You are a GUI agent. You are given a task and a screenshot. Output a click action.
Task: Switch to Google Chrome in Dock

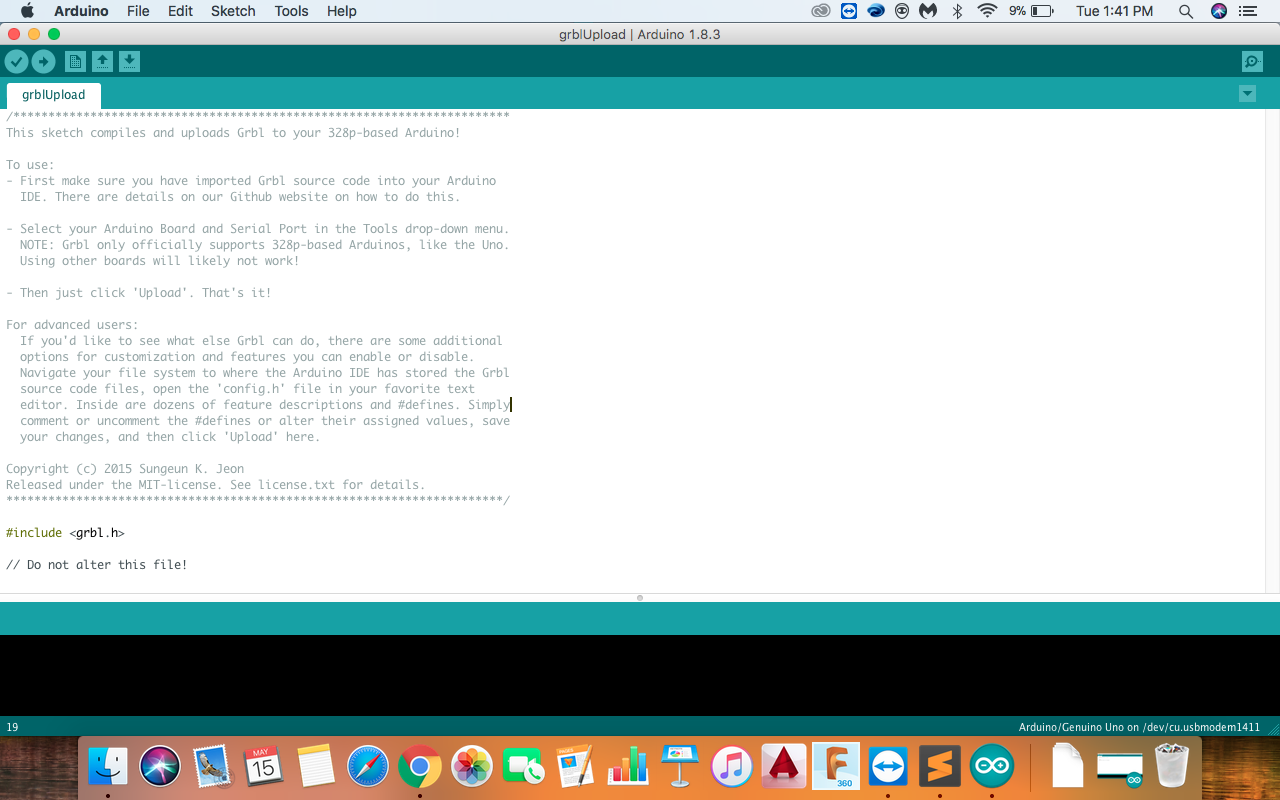click(420, 767)
